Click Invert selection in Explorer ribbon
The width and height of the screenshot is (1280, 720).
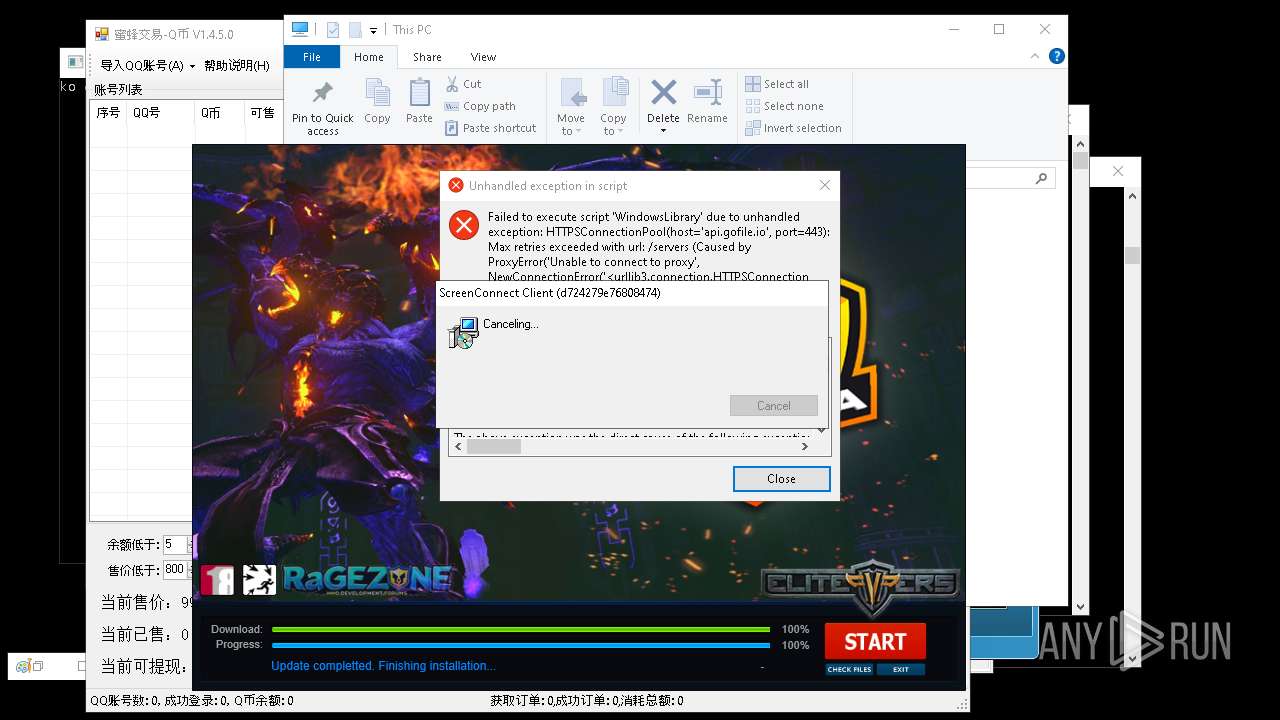[794, 128]
